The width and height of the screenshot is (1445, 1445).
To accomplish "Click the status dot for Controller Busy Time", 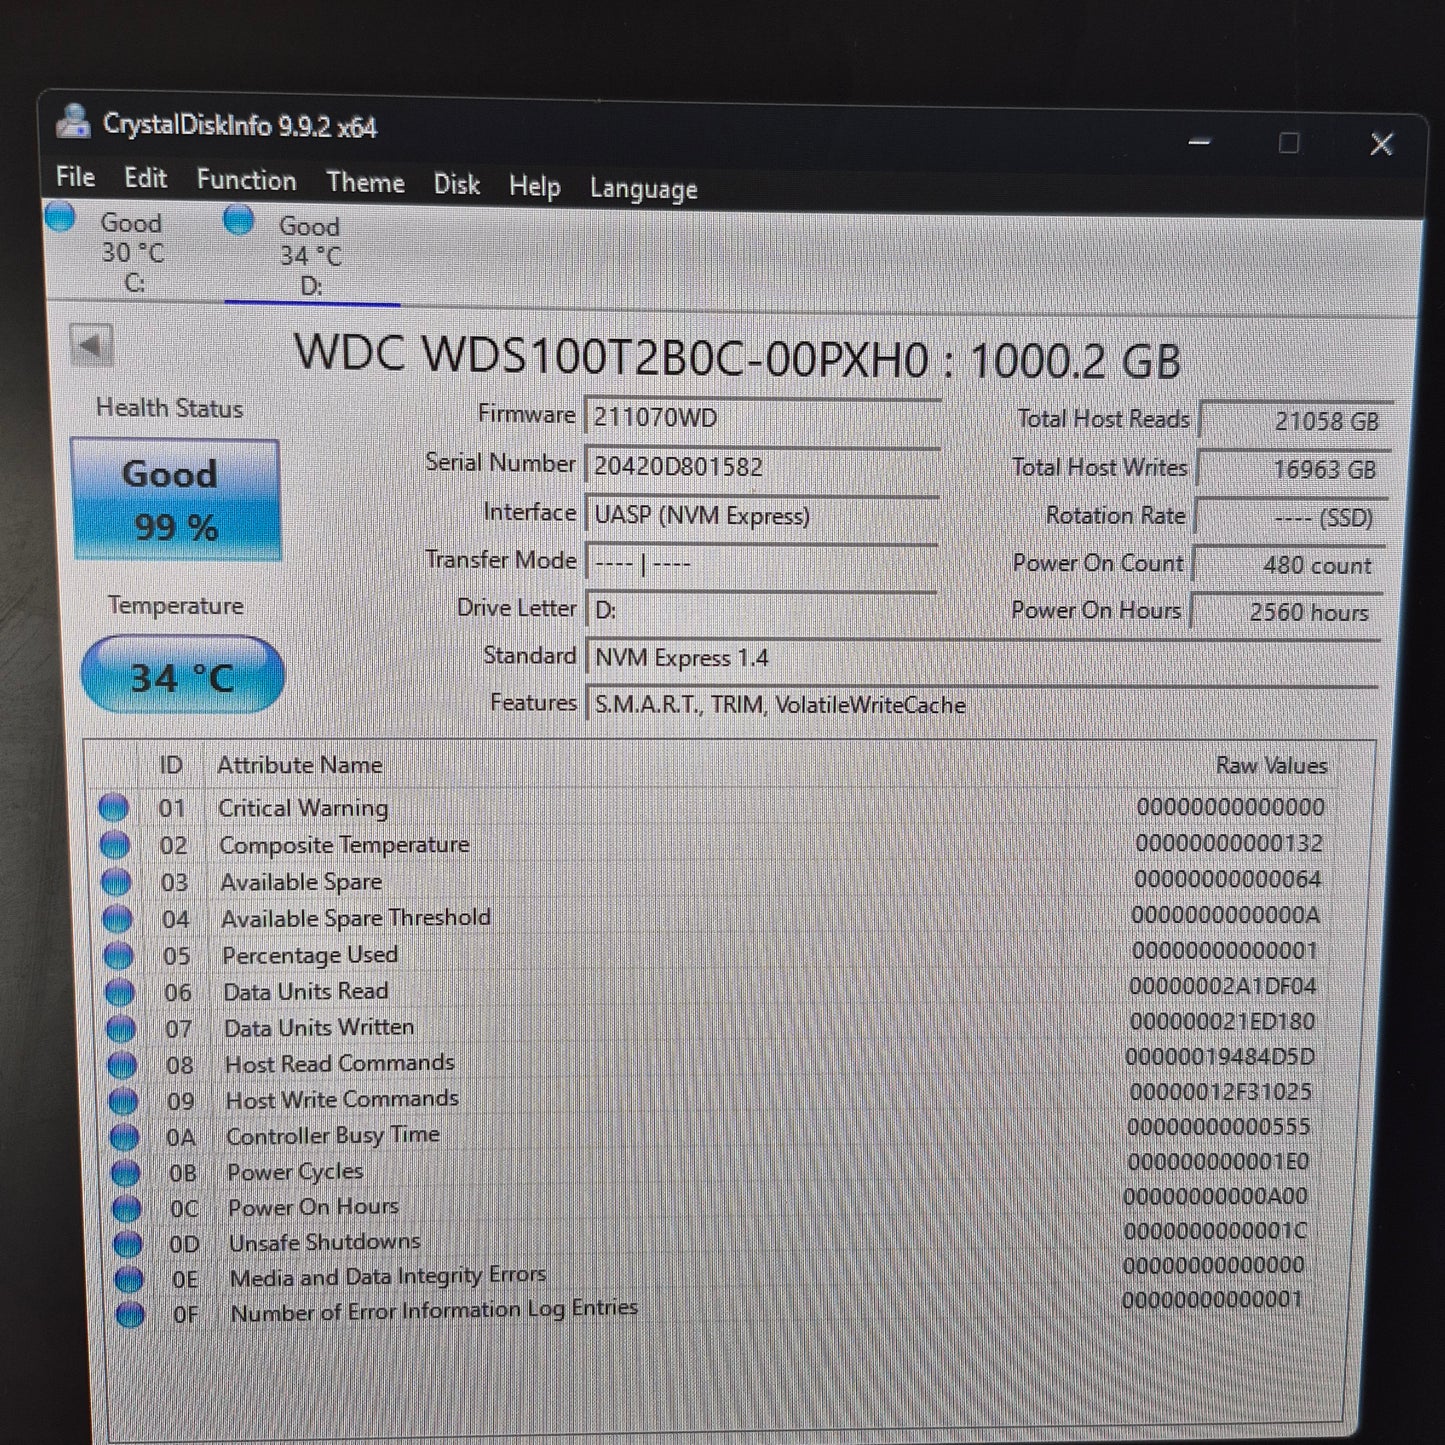I will (124, 1137).
